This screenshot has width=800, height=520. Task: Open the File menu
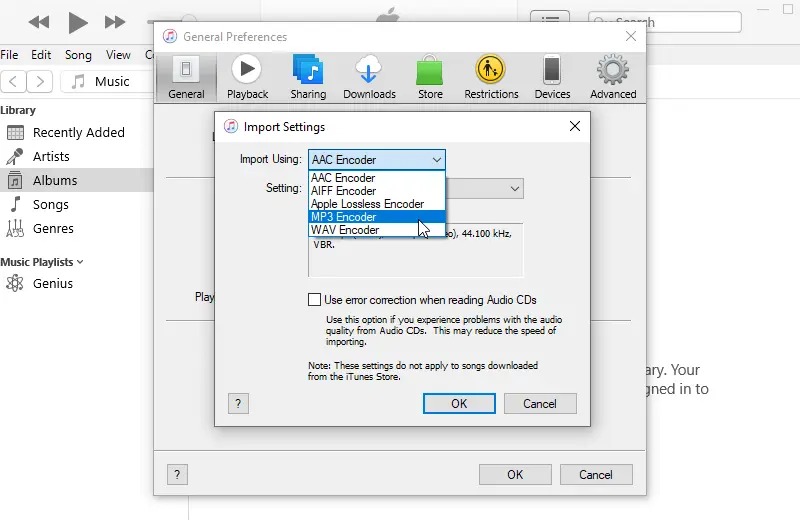(x=9, y=55)
